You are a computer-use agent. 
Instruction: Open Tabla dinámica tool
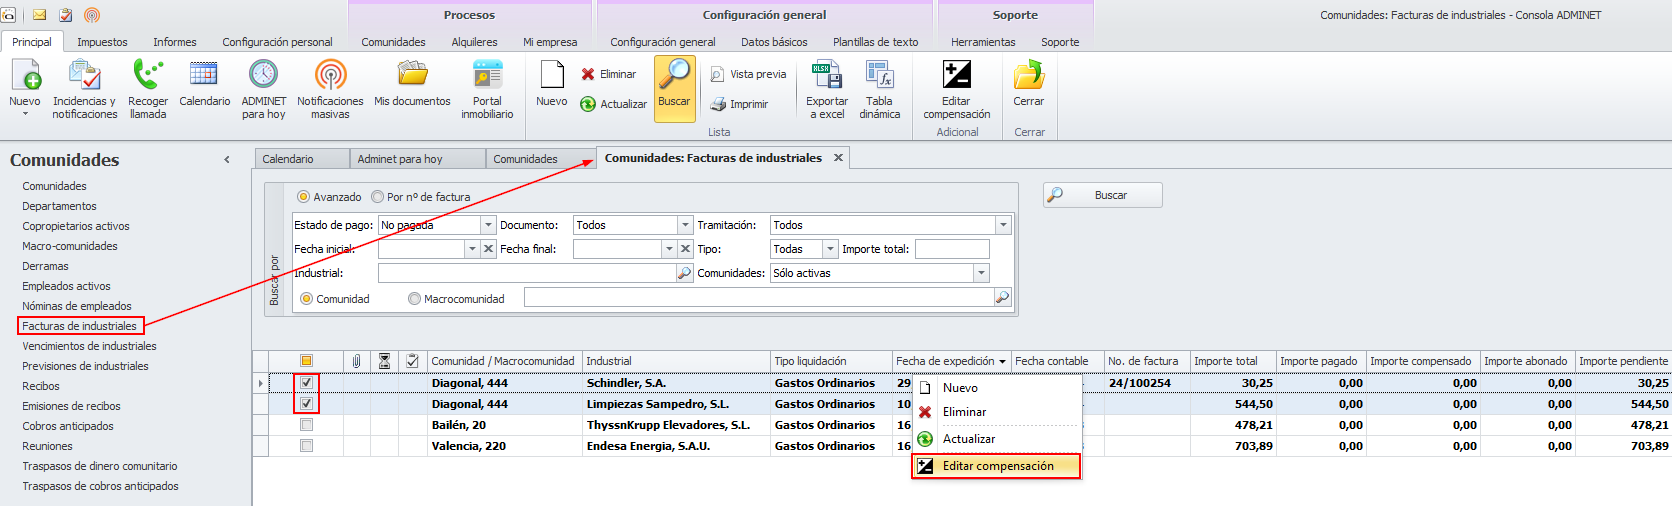point(879,77)
